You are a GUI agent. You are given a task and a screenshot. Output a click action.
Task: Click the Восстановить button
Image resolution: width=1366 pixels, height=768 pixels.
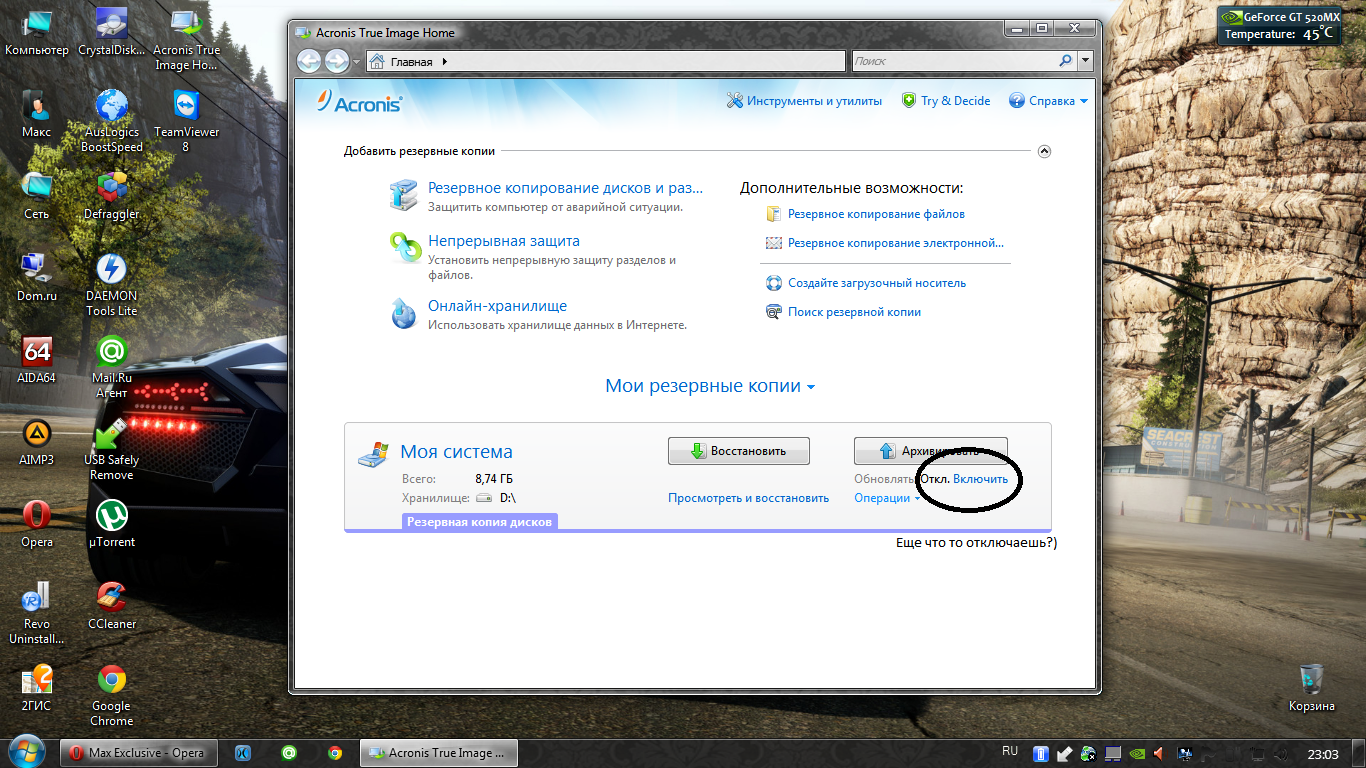coord(739,451)
